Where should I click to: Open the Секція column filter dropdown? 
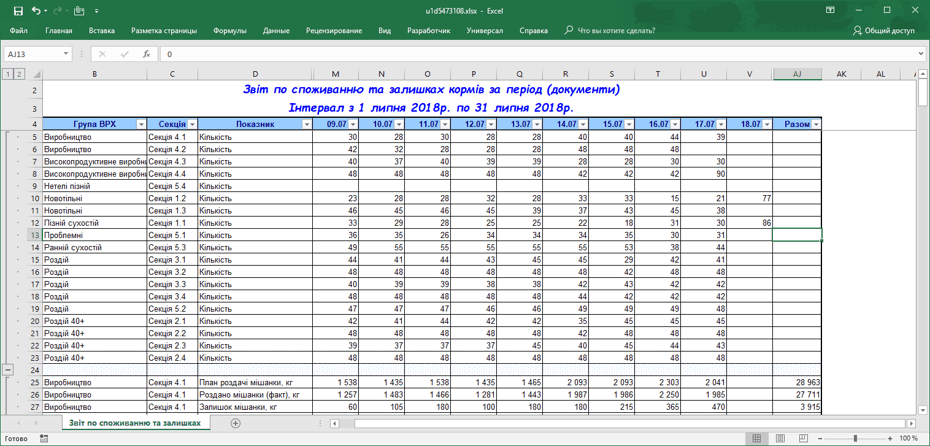pos(192,125)
